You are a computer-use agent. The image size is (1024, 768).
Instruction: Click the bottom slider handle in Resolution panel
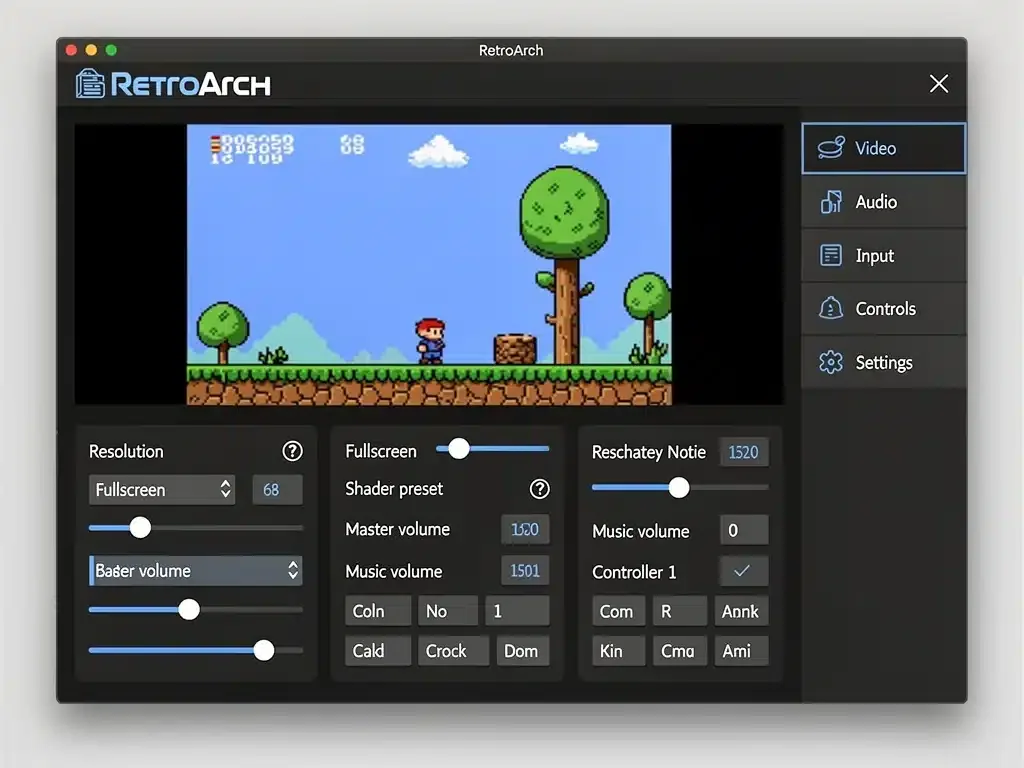(264, 650)
